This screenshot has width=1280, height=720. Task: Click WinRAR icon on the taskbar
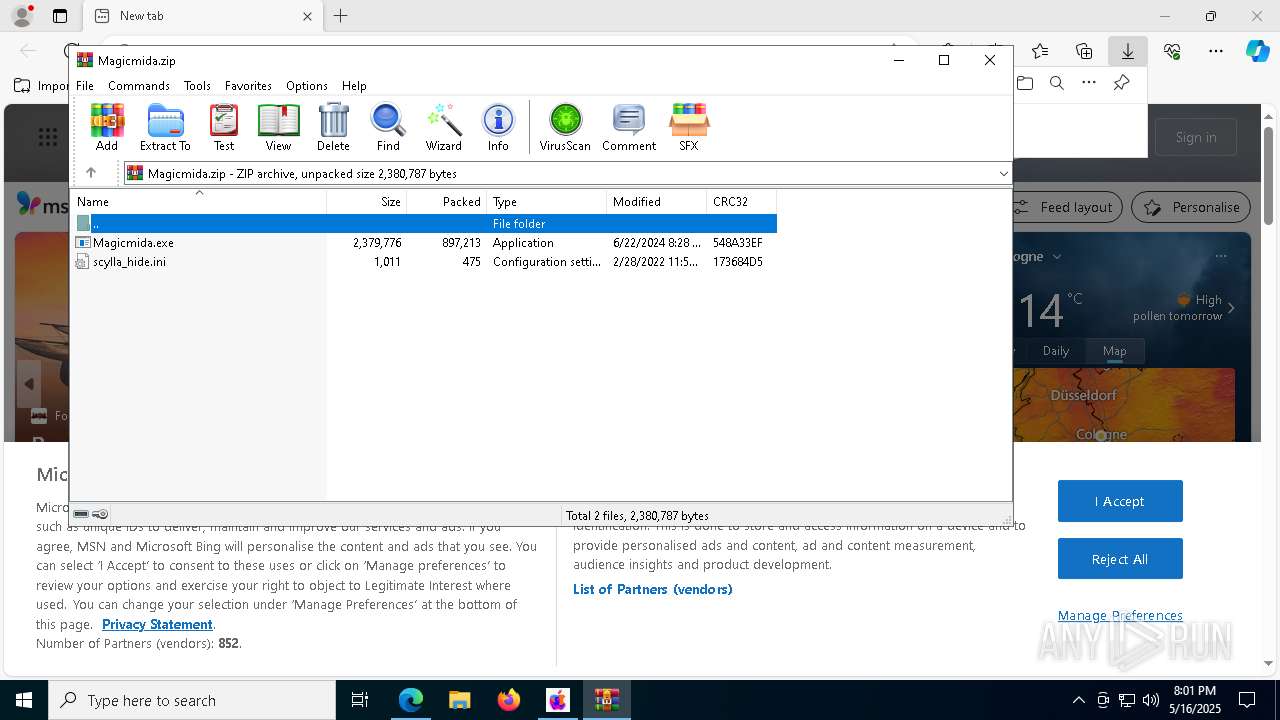607,700
